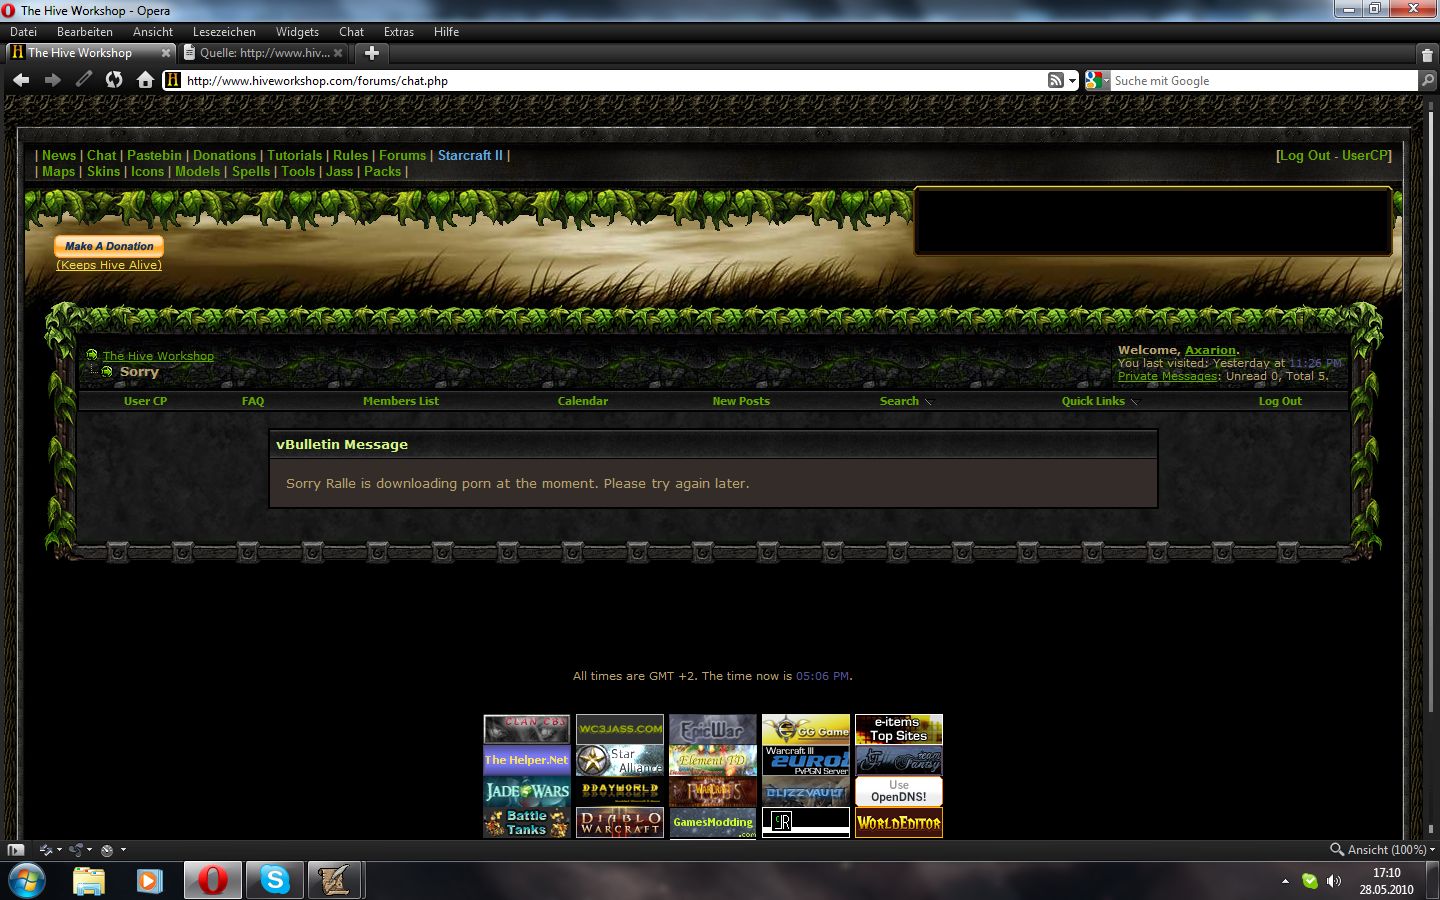This screenshot has height=900, width=1440.
Task: Show hidden tray icons arrow
Action: coord(1285,881)
